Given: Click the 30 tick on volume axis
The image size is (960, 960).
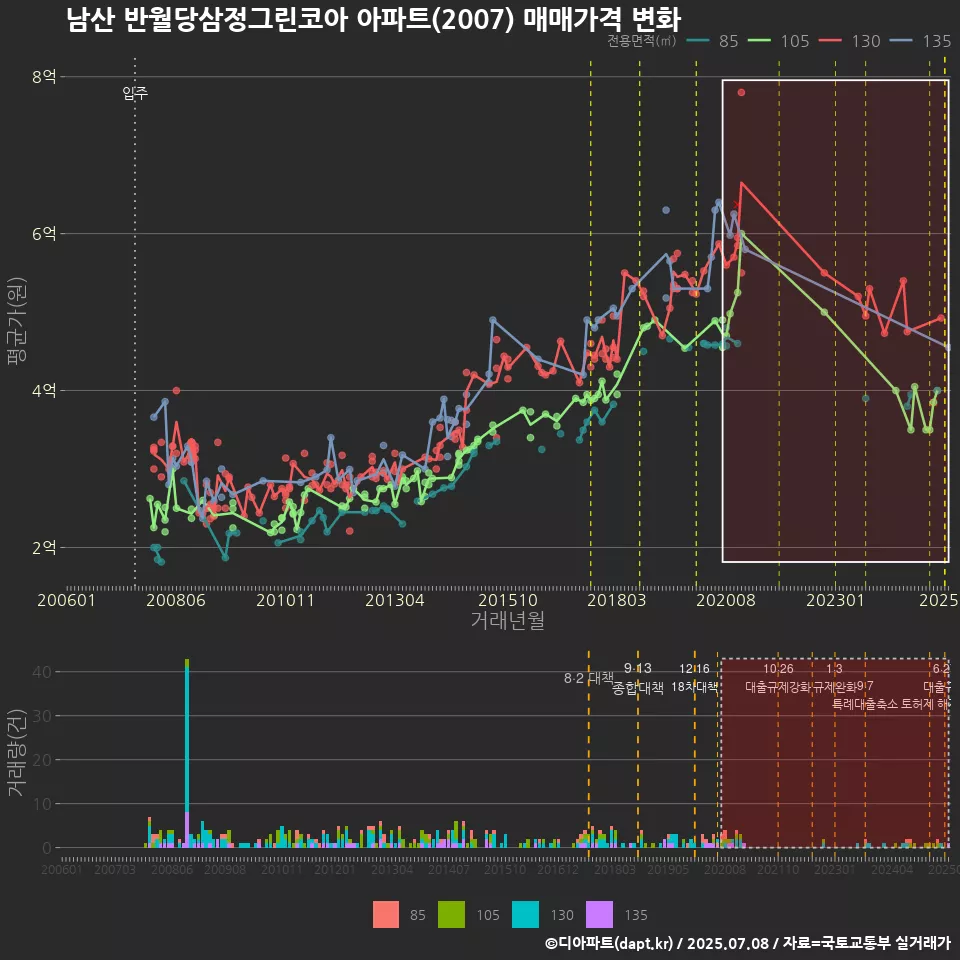Looking at the screenshot, I should [42, 716].
